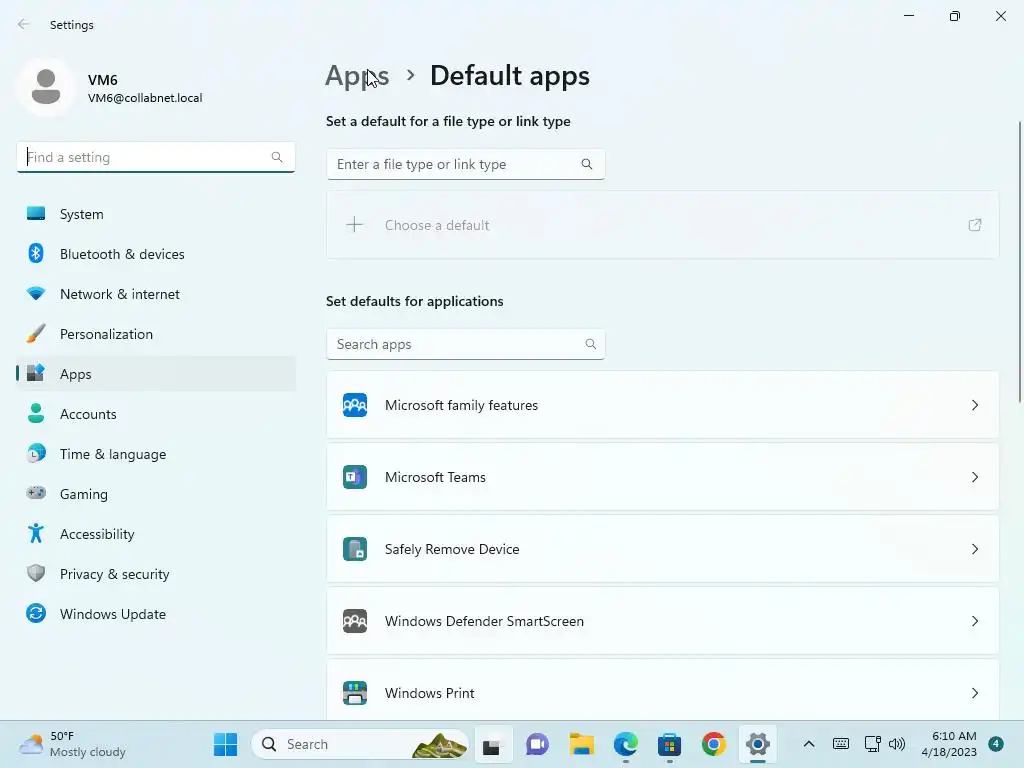The height and width of the screenshot is (768, 1024).
Task: Click the Find a setting search box
Action: [155, 157]
